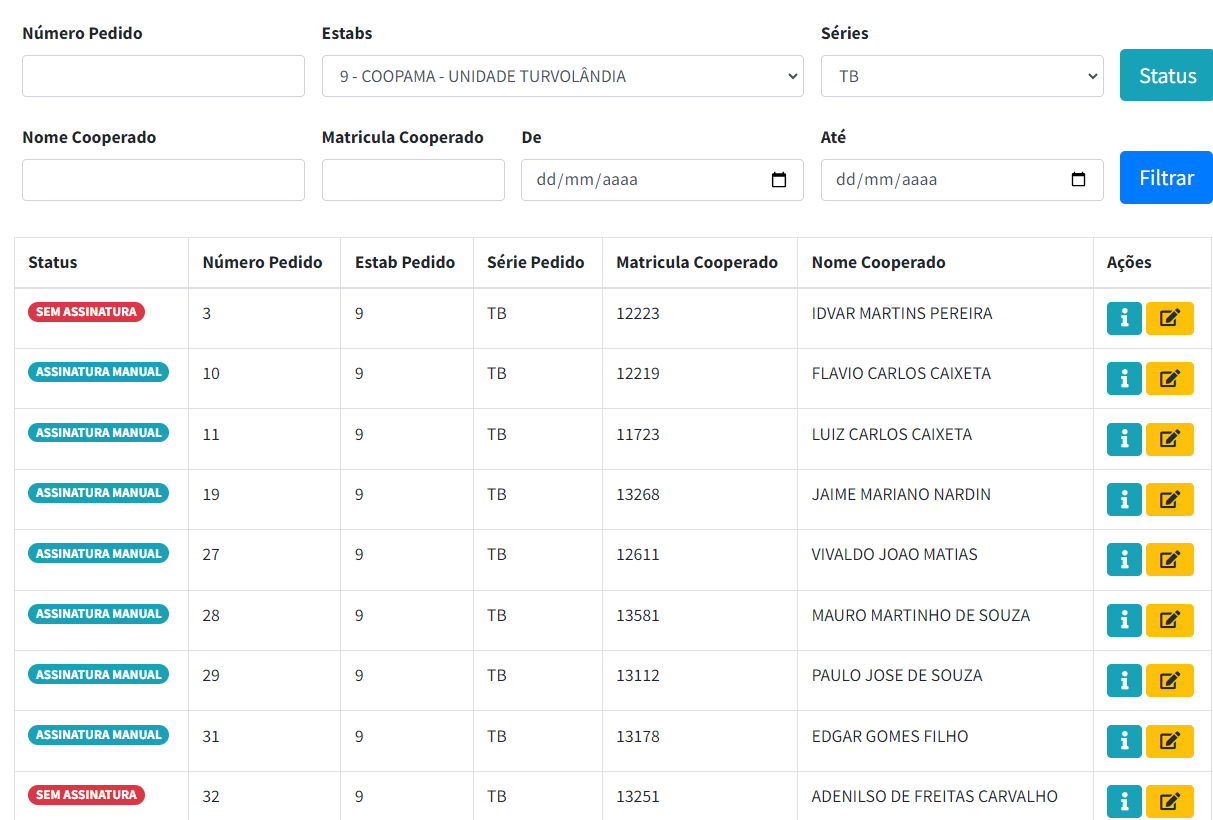The height and width of the screenshot is (820, 1213).
Task: Click ASSINATURA MANUAL badge for order 10
Action: [98, 372]
